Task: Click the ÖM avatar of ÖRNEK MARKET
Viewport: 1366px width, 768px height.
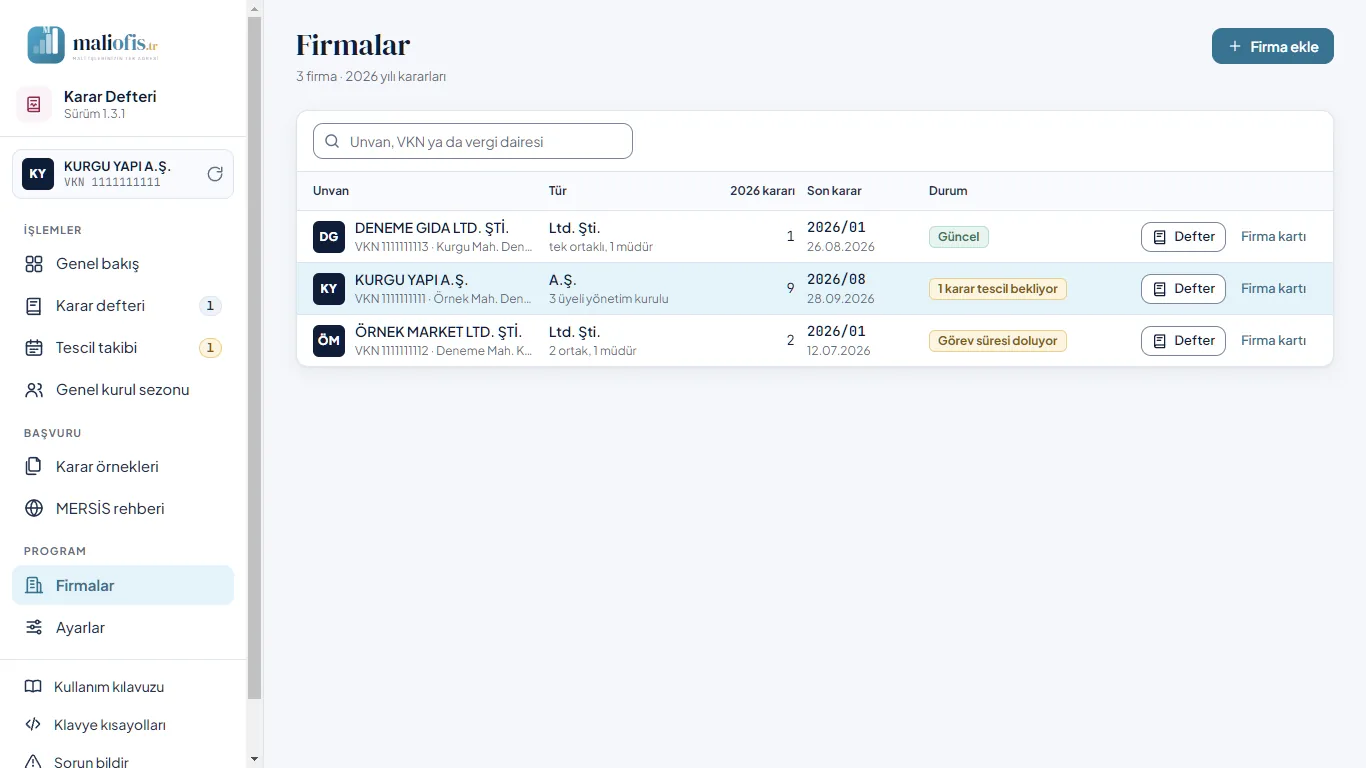Action: pos(329,341)
